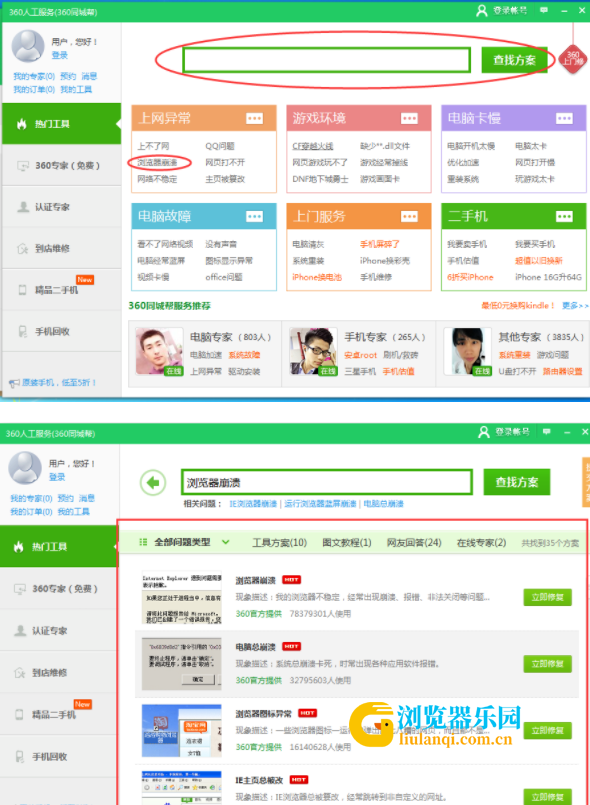Open 其他专家 (3835人) photo thumbnail

(467, 352)
